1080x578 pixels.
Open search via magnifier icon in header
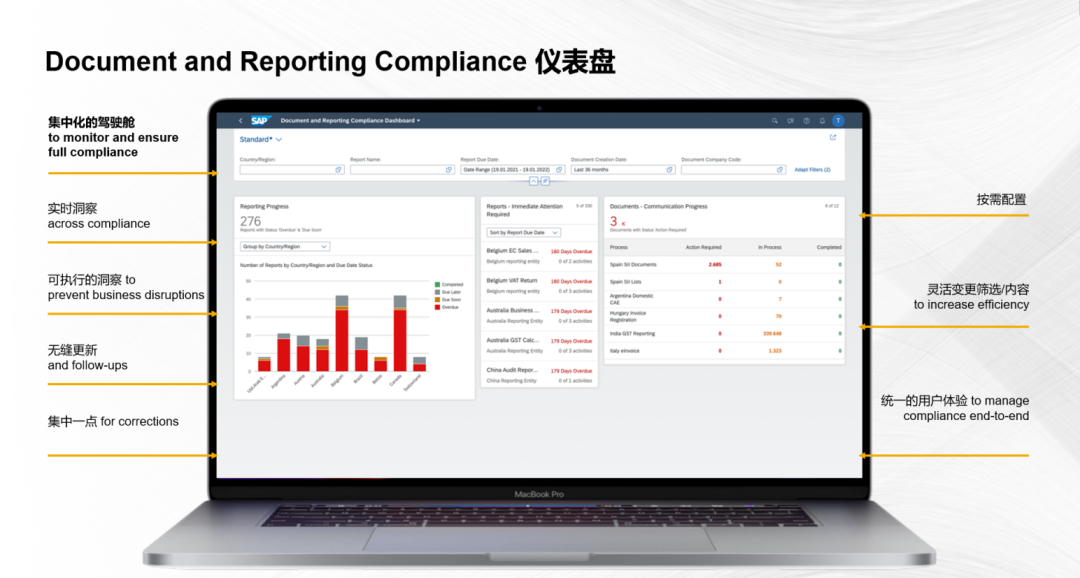pyautogui.click(x=774, y=120)
